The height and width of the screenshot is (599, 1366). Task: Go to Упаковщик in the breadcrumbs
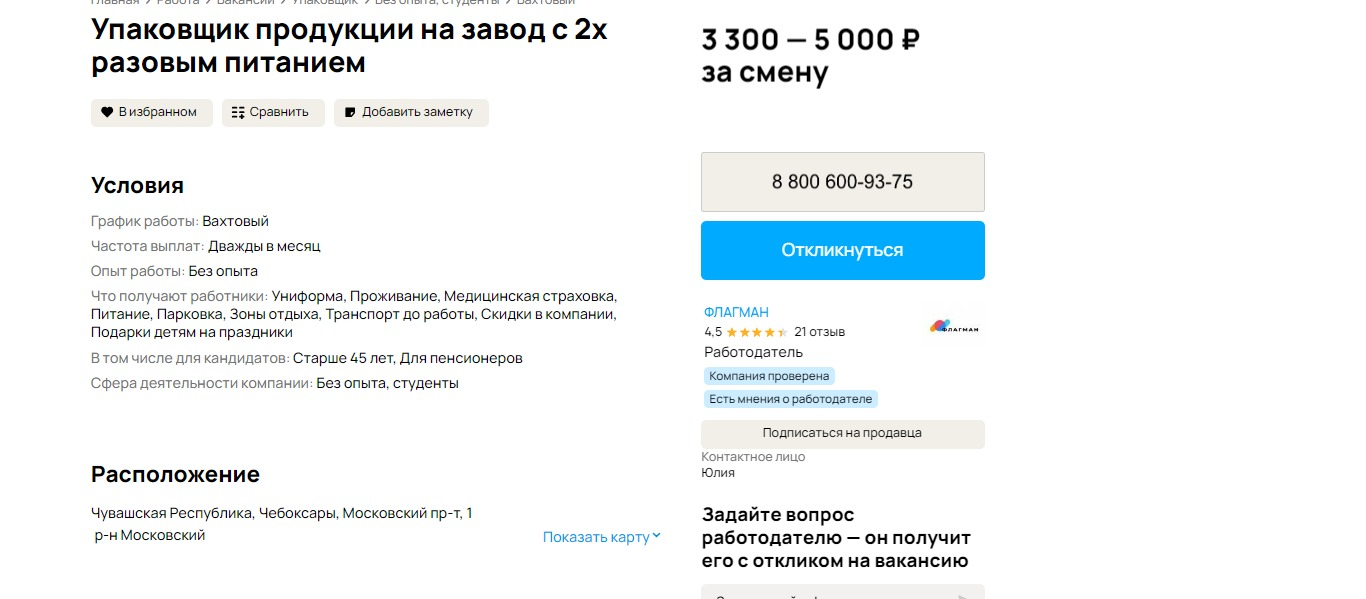(325, 2)
